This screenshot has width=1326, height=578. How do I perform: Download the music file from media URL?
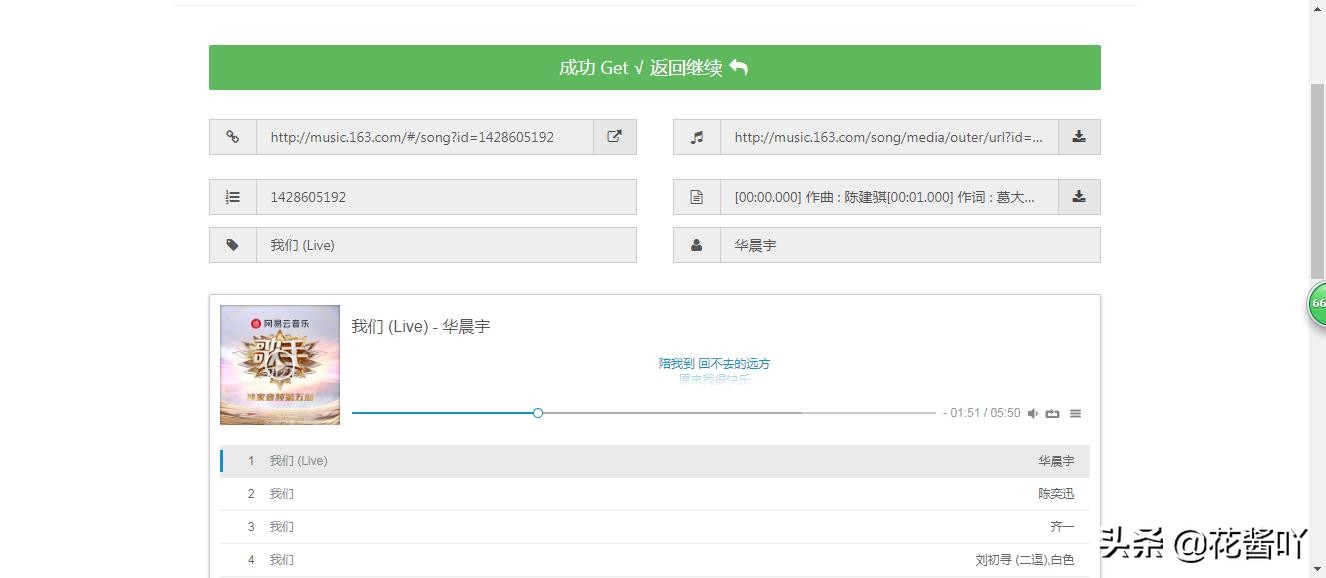click(1079, 137)
